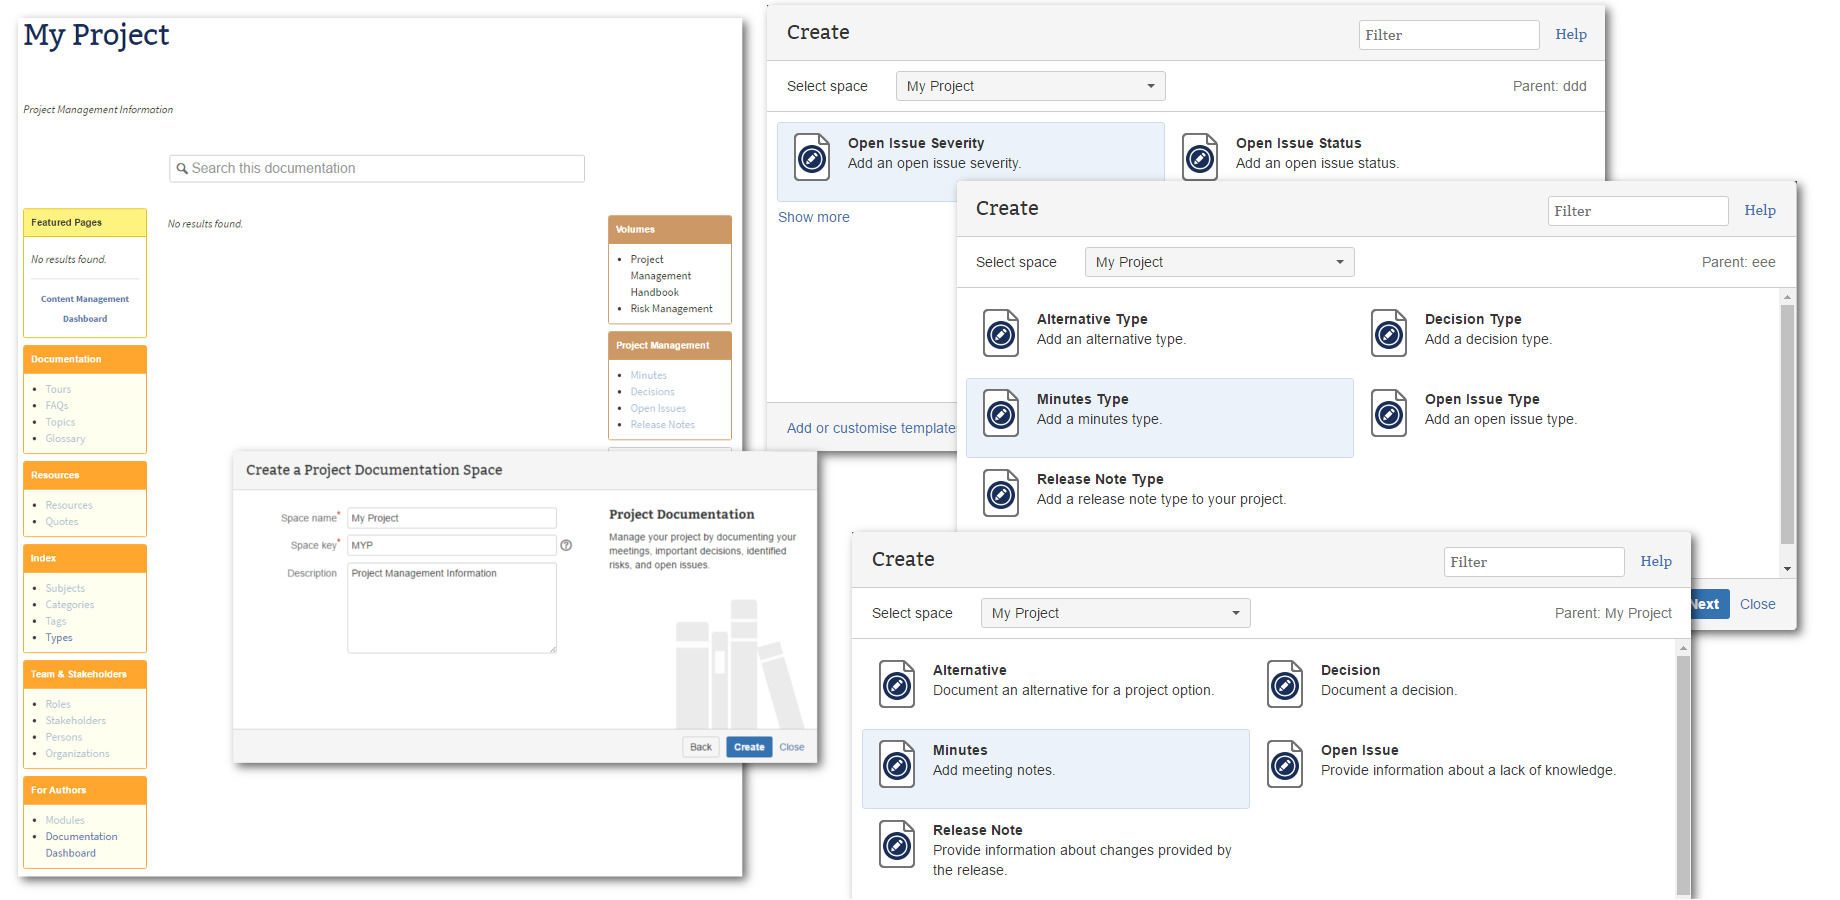Open Help link in Parent eee Create dialog
1840x900 pixels.
pos(1760,210)
